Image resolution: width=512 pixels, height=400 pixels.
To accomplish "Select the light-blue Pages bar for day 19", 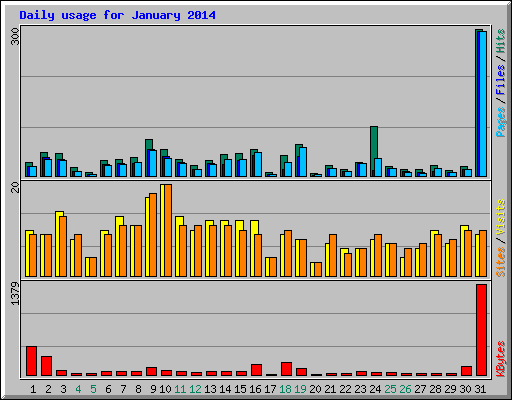I will click(303, 162).
